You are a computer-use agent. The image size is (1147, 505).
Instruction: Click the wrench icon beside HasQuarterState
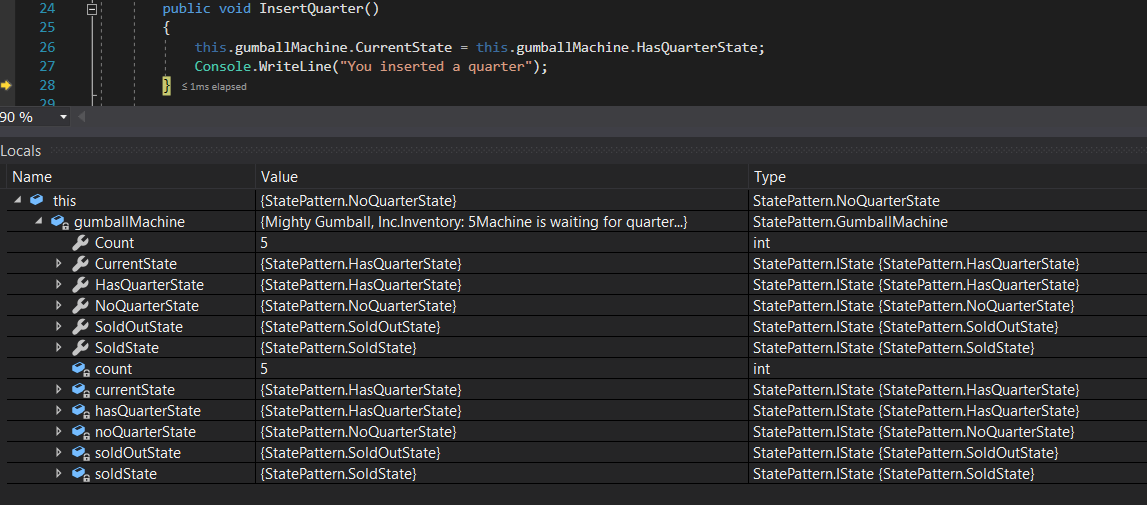click(80, 285)
